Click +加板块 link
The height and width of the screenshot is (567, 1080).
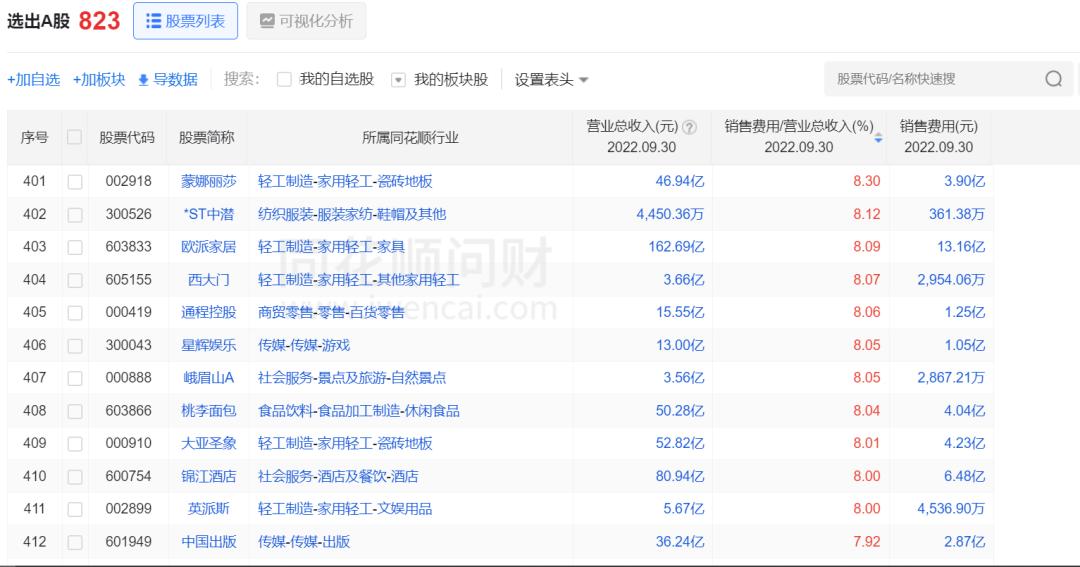[99, 79]
